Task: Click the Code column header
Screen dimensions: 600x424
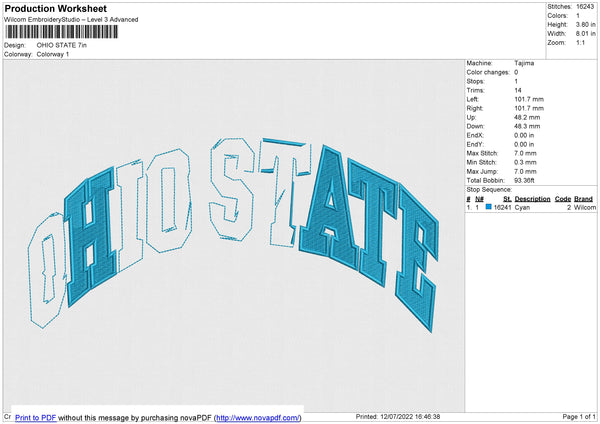Action: 563,199
